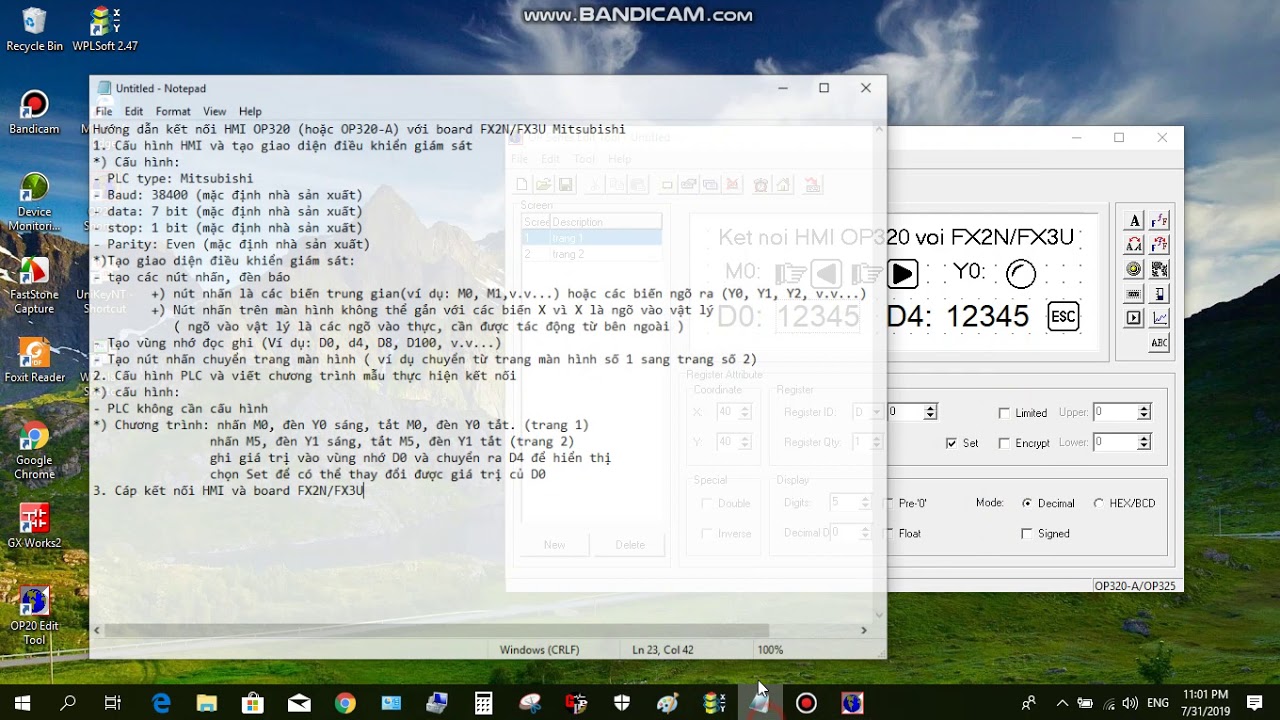Click the ENG language indicator in tray

pyautogui.click(x=1158, y=703)
